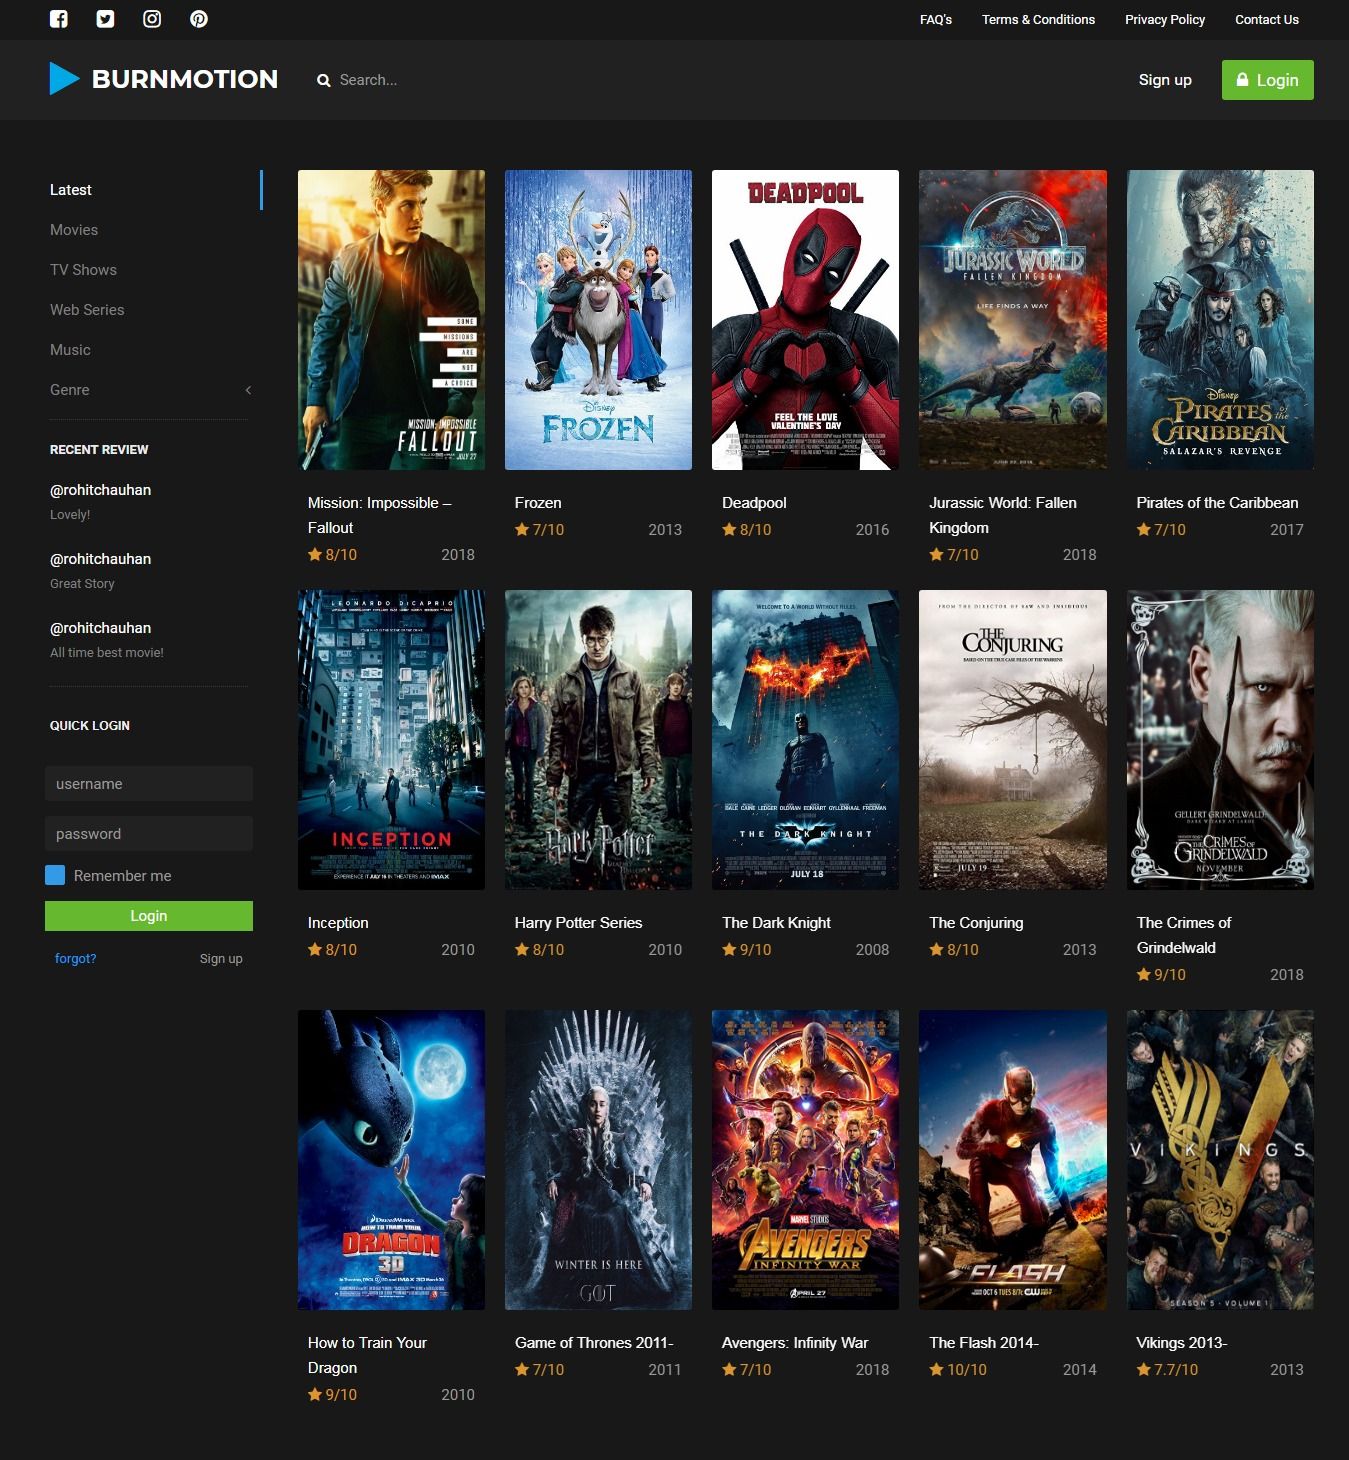This screenshot has height=1460, width=1349.
Task: Open the Avengers: Infinity War poster
Action: [x=805, y=1160]
